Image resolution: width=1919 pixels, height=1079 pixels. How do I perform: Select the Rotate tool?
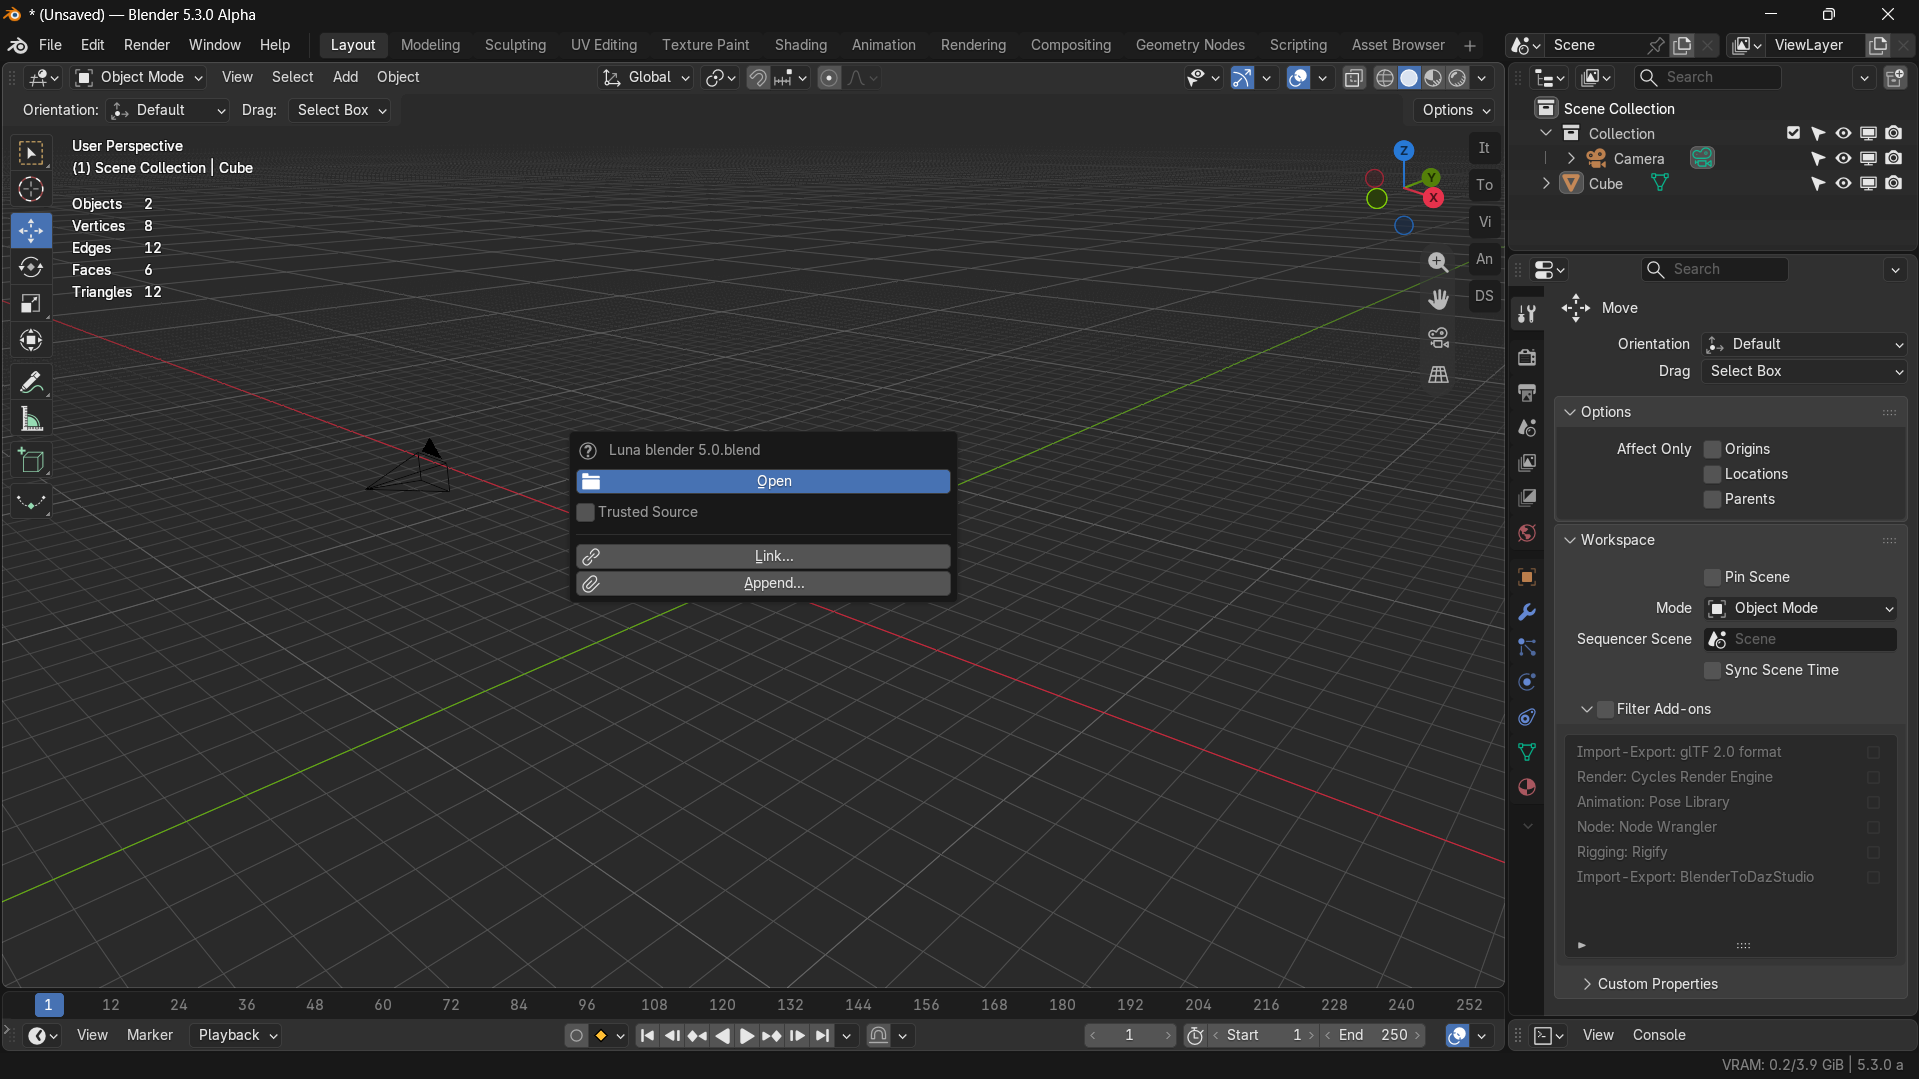coord(31,267)
